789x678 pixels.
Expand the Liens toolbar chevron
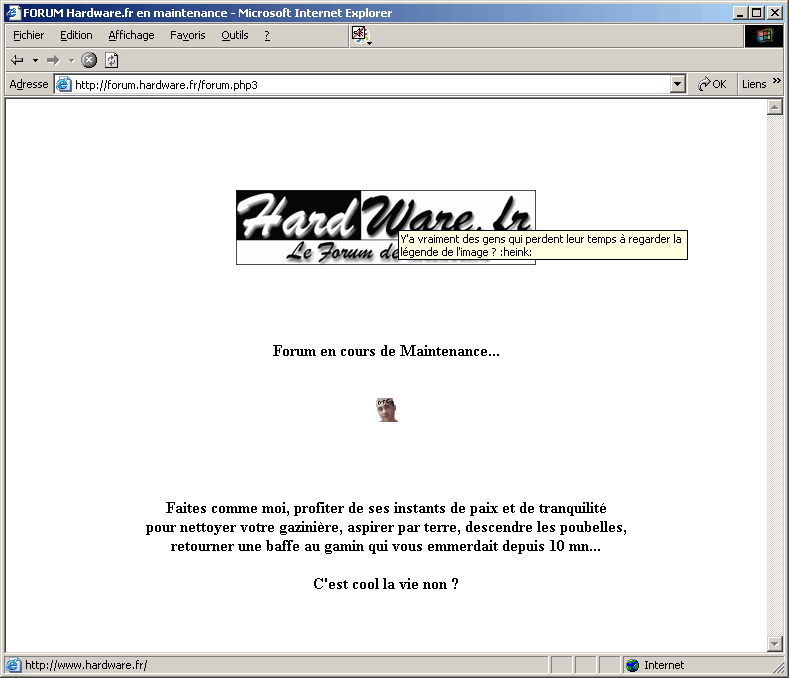tap(777, 83)
